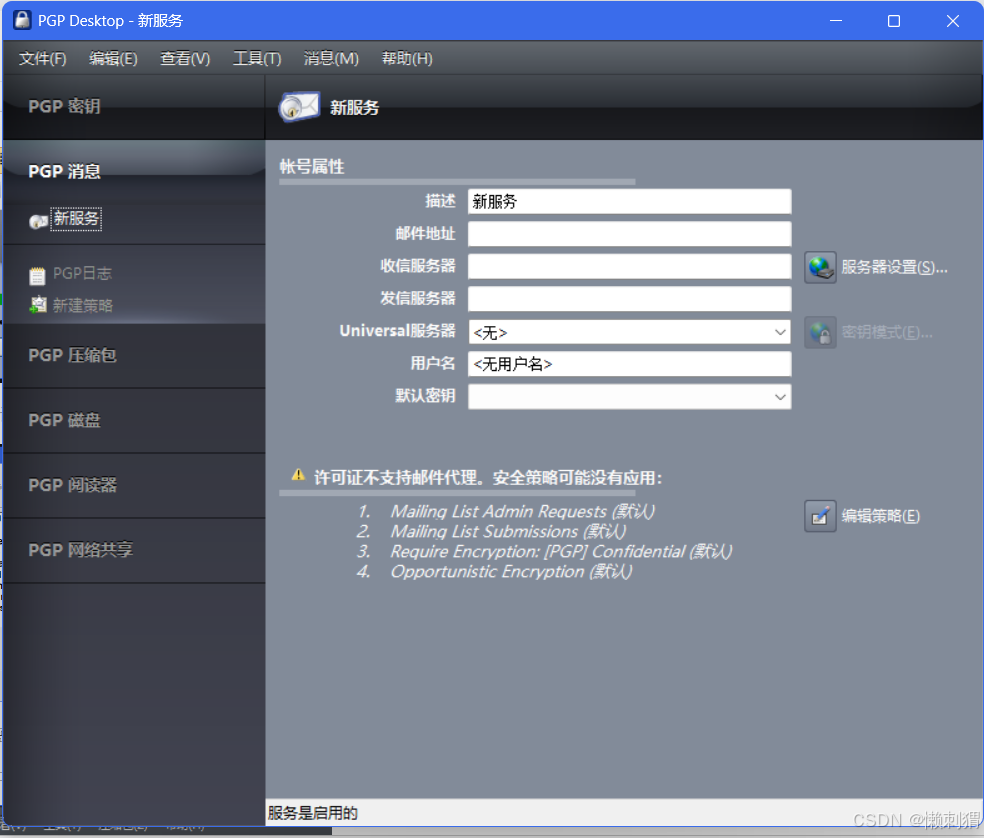This screenshot has height=838, width=984.
Task: Open the 文件(F) menu
Action: pyautogui.click(x=43, y=58)
